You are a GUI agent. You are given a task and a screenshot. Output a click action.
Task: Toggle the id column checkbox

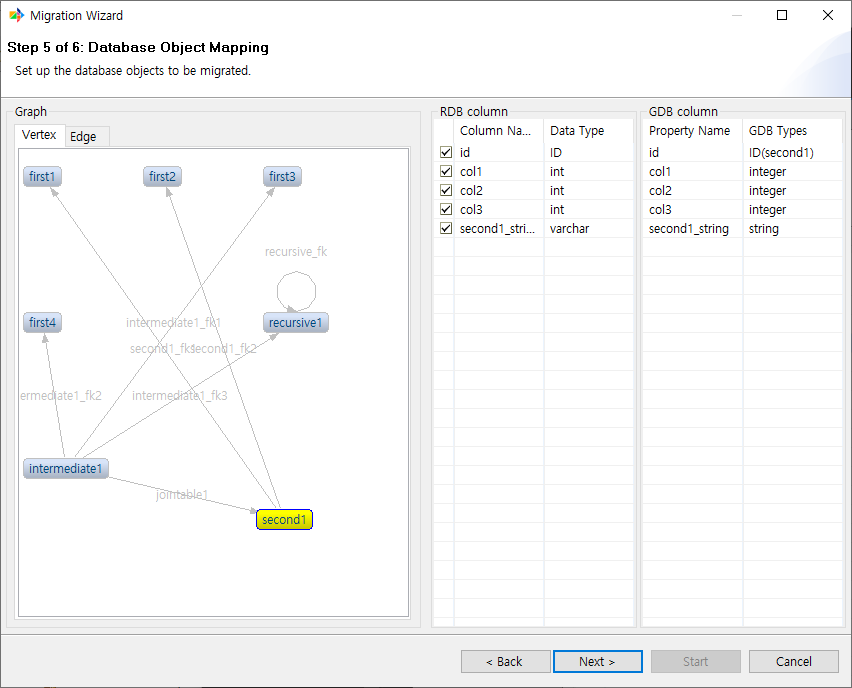445,152
